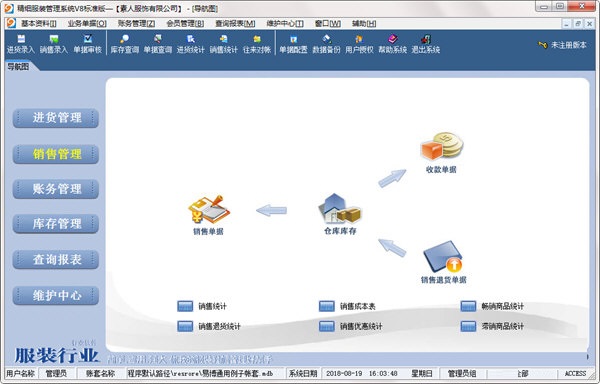Open 单据查询 from the toolbar
The width and height of the screenshot is (600, 384).
tap(158, 44)
